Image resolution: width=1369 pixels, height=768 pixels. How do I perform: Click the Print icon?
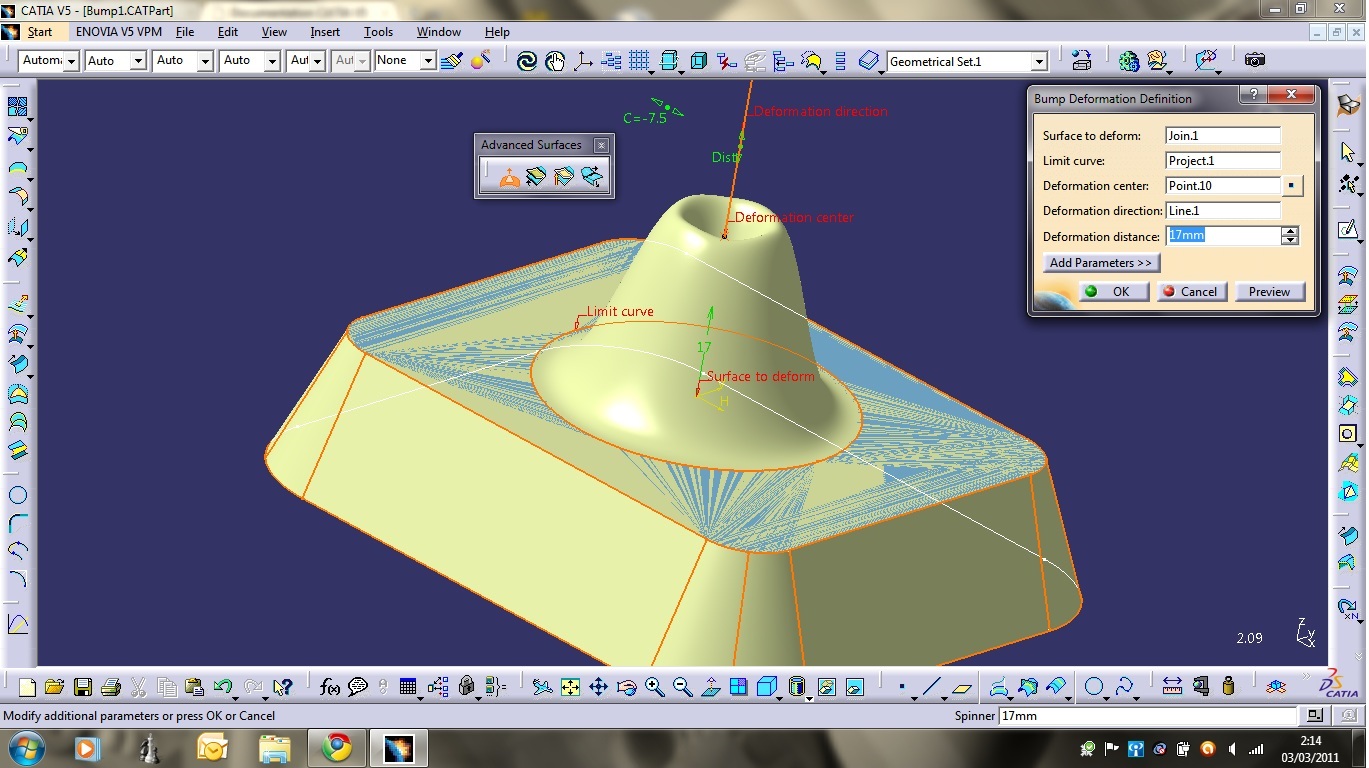[x=111, y=687]
